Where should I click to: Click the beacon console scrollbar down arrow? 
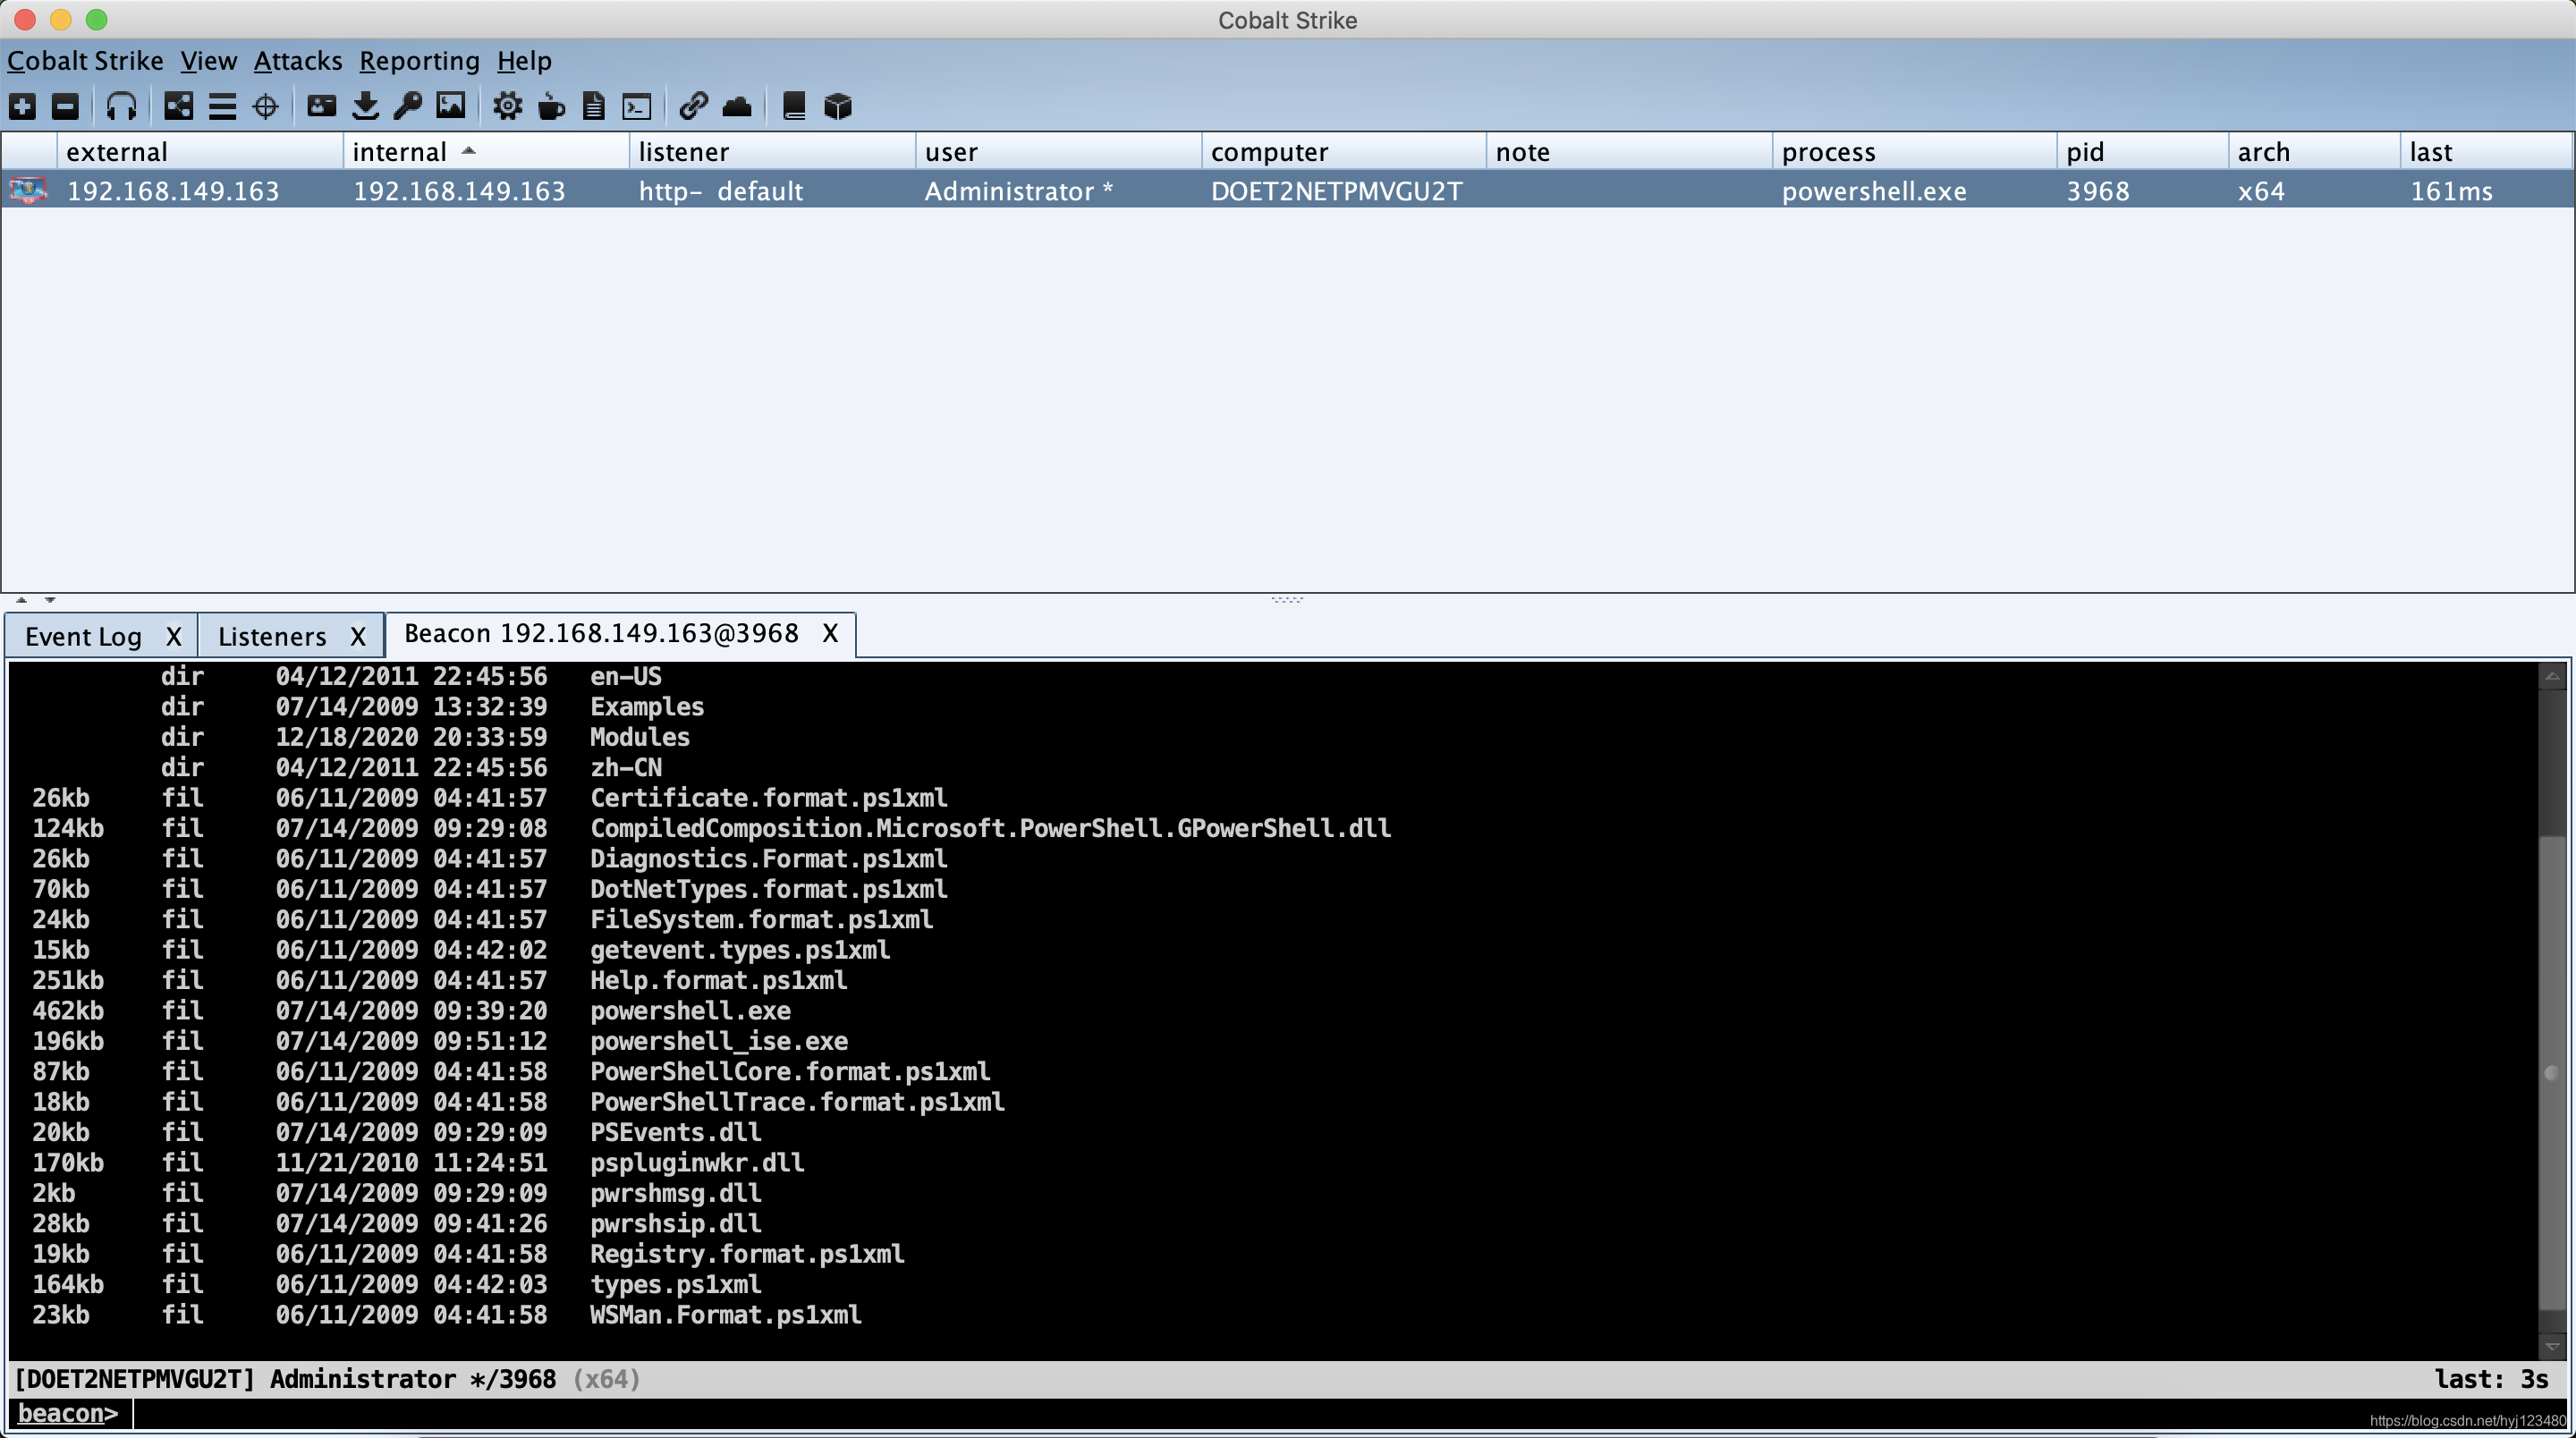click(2552, 1347)
